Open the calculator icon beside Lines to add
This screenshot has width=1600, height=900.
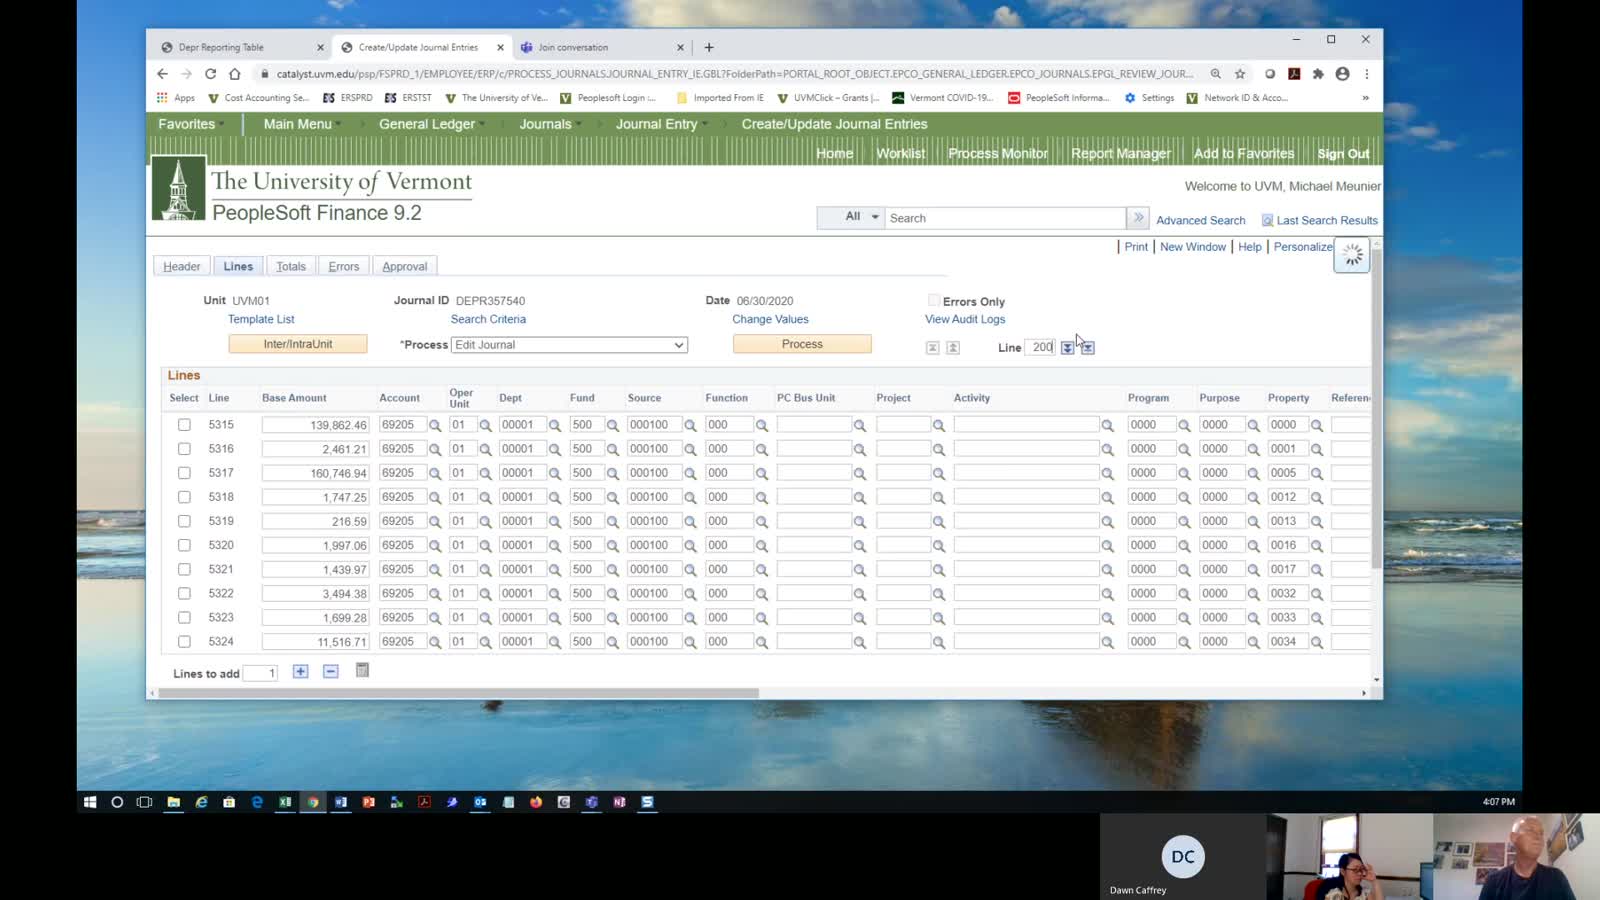pos(362,671)
